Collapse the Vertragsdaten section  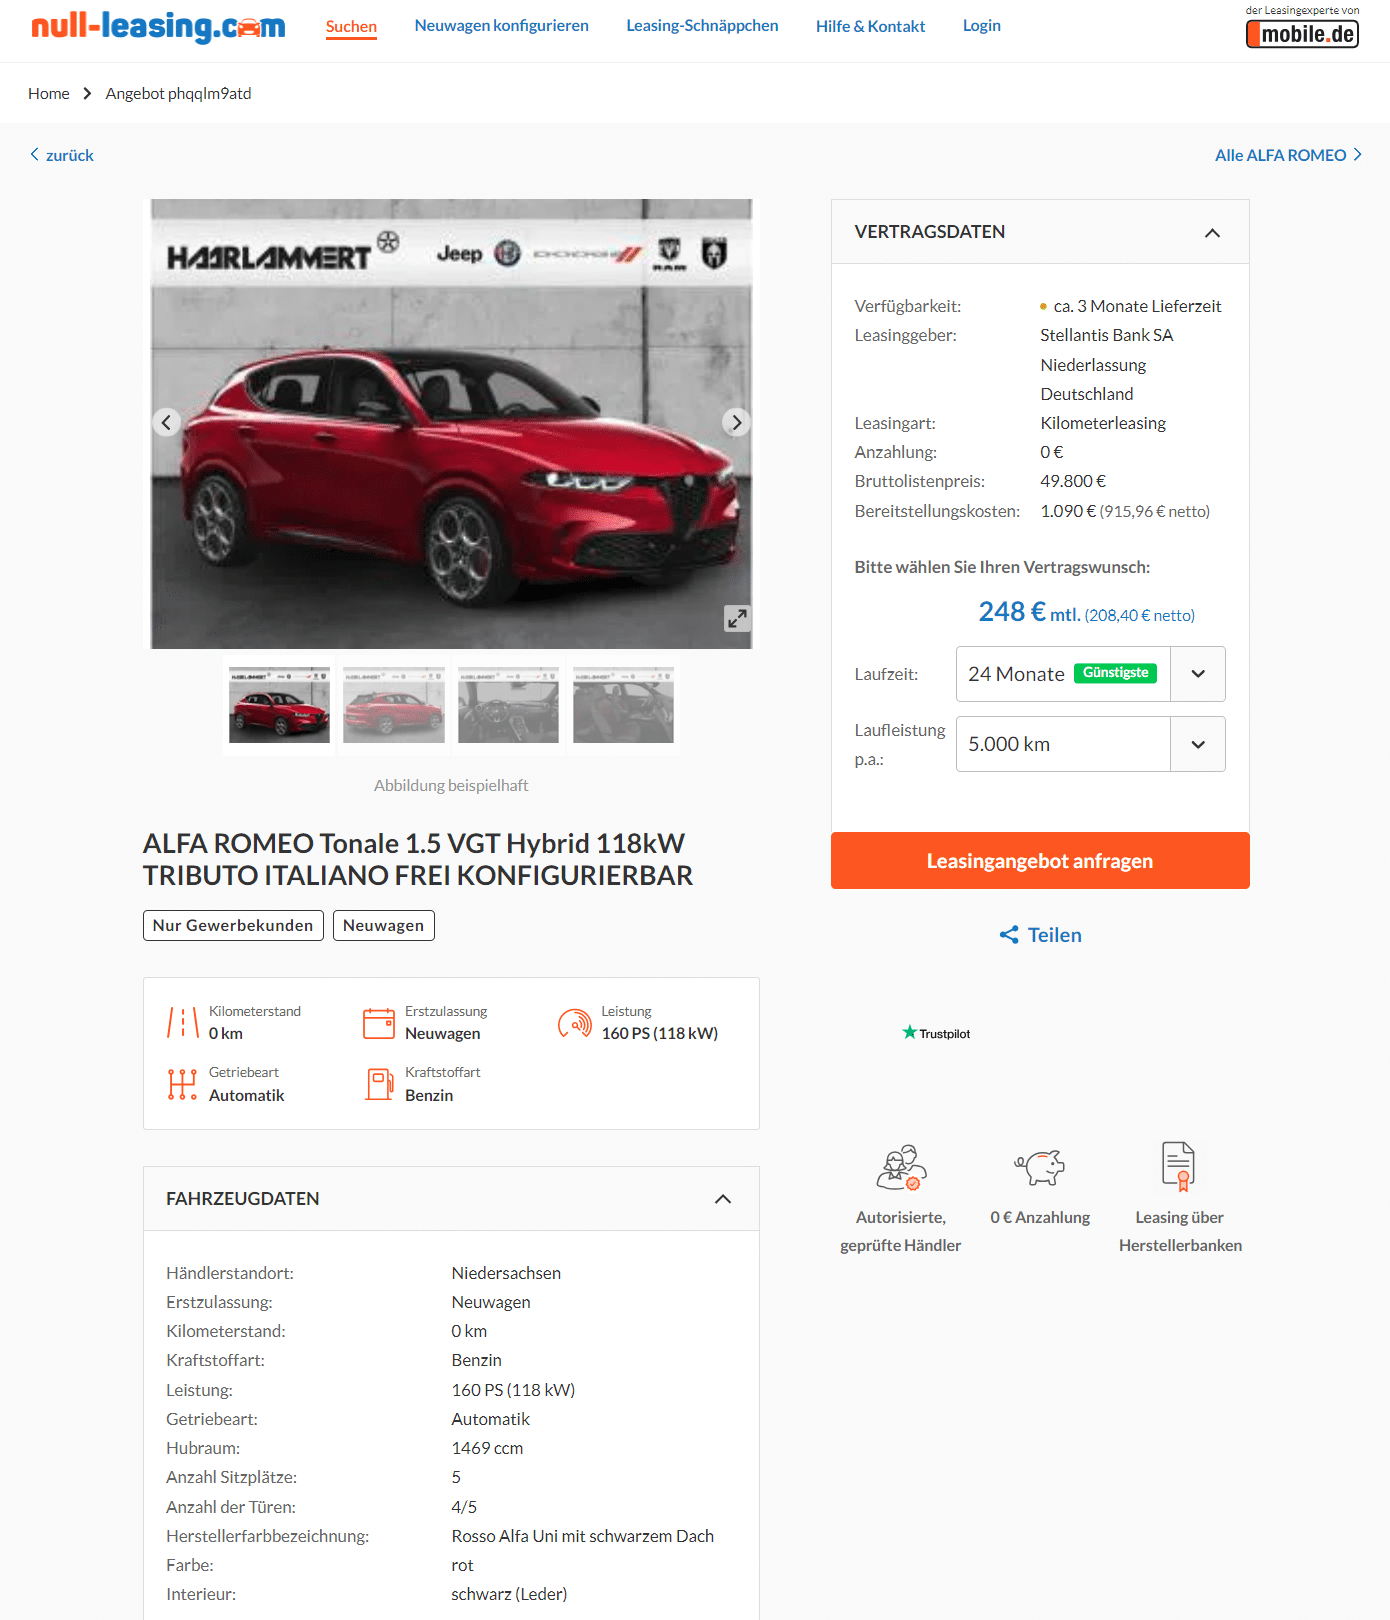coord(1212,233)
